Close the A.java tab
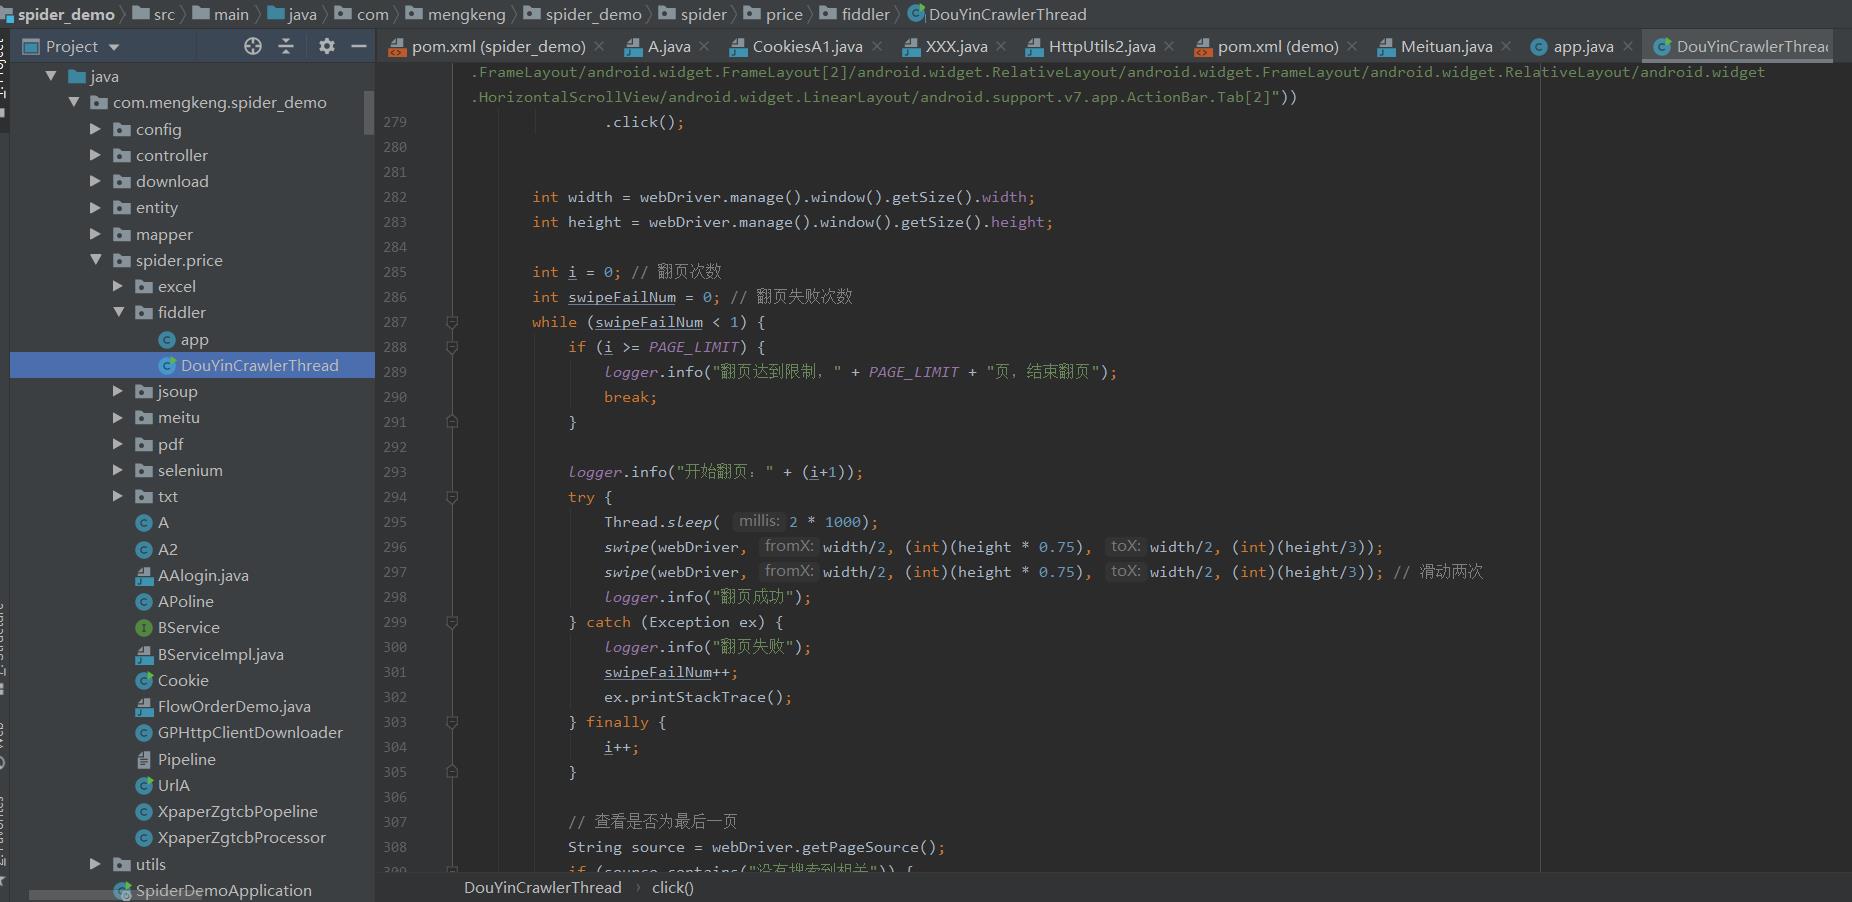Image resolution: width=1852 pixels, height=902 pixels. tap(704, 46)
